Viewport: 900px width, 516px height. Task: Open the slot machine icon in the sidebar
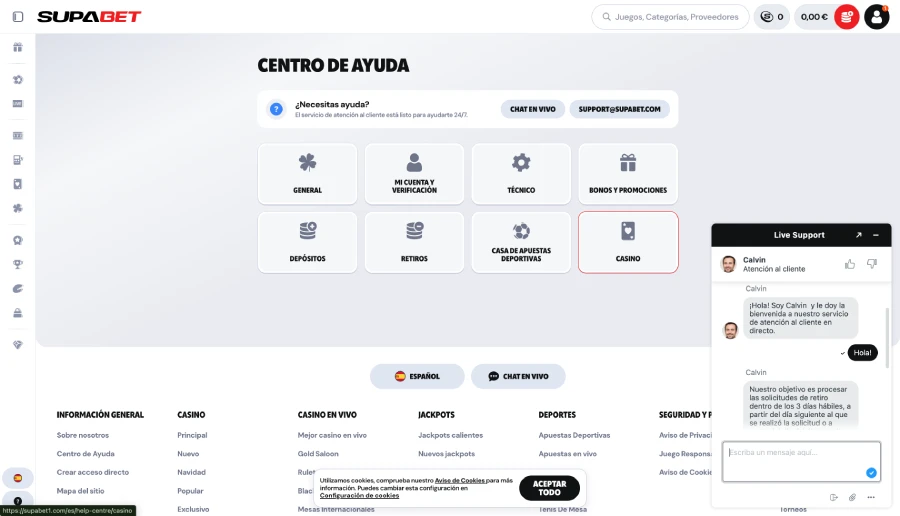[x=18, y=160]
